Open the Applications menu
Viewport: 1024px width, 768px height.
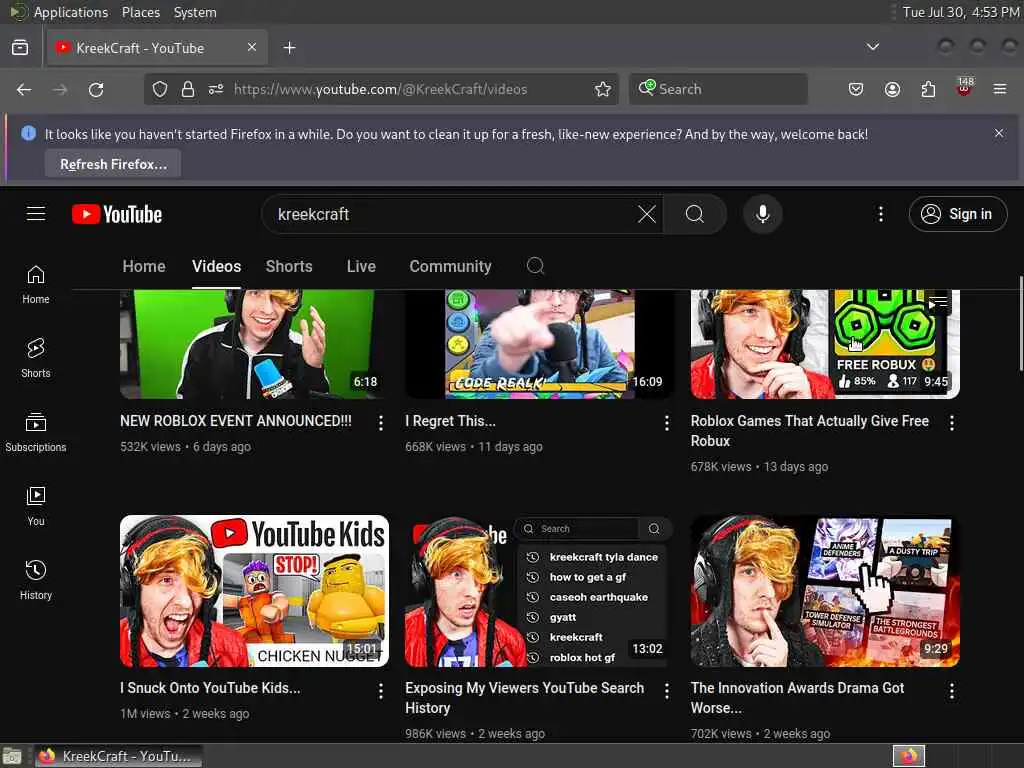[x=71, y=12]
